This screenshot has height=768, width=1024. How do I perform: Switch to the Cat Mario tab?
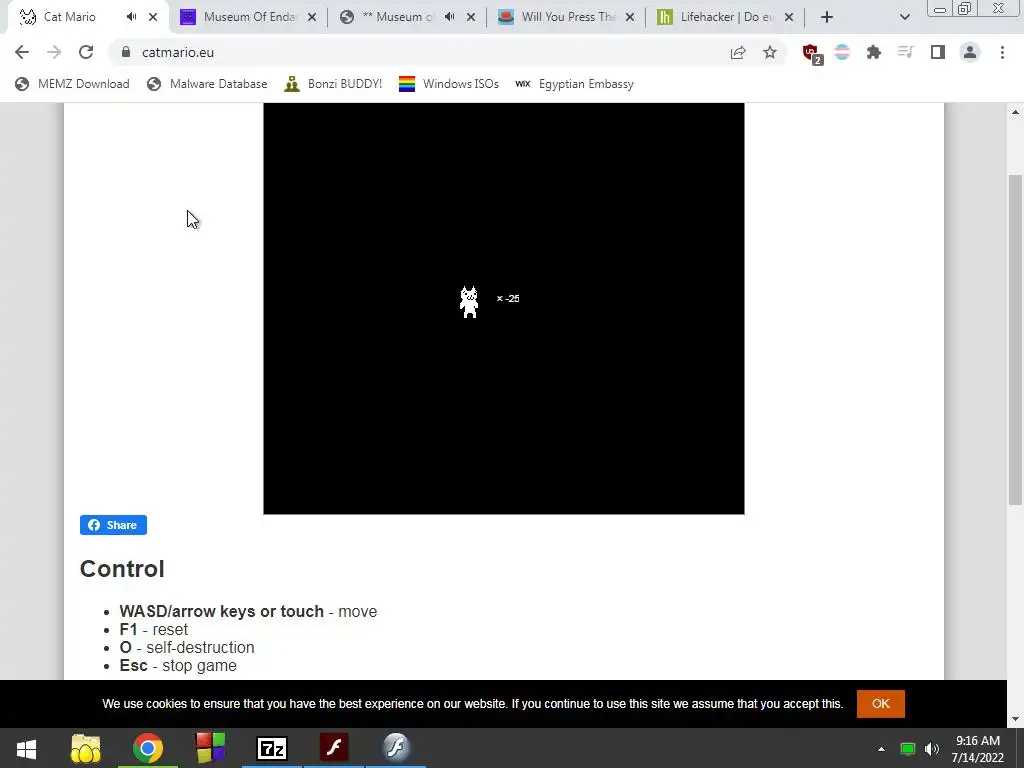coord(69,17)
